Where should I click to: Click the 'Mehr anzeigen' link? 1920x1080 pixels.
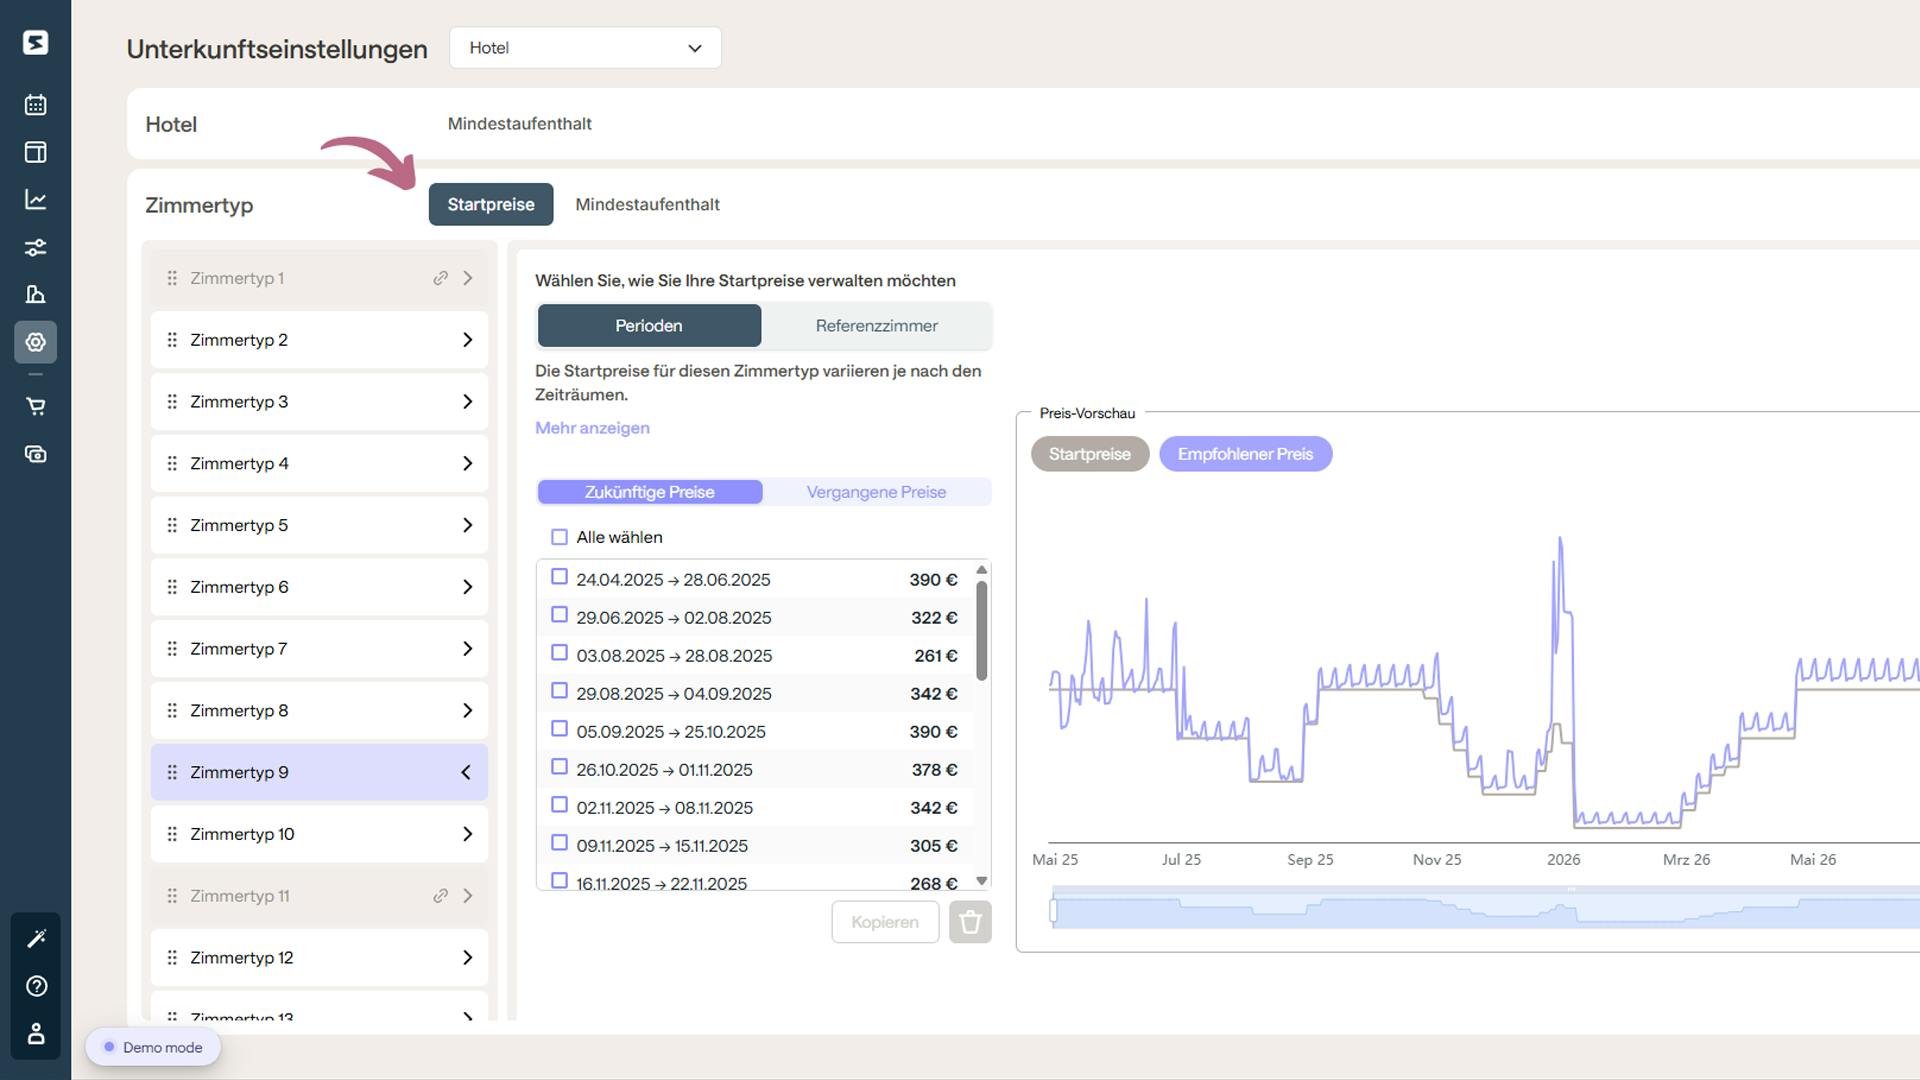(592, 428)
